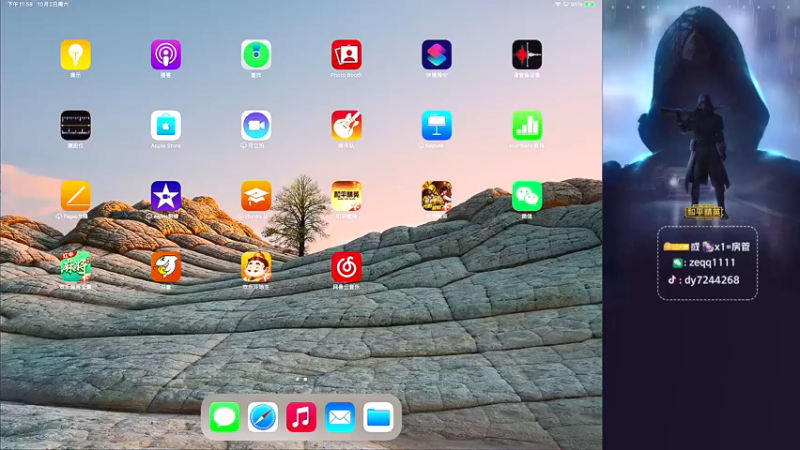
Task: Open the Keynote presentation app
Action: tap(437, 125)
